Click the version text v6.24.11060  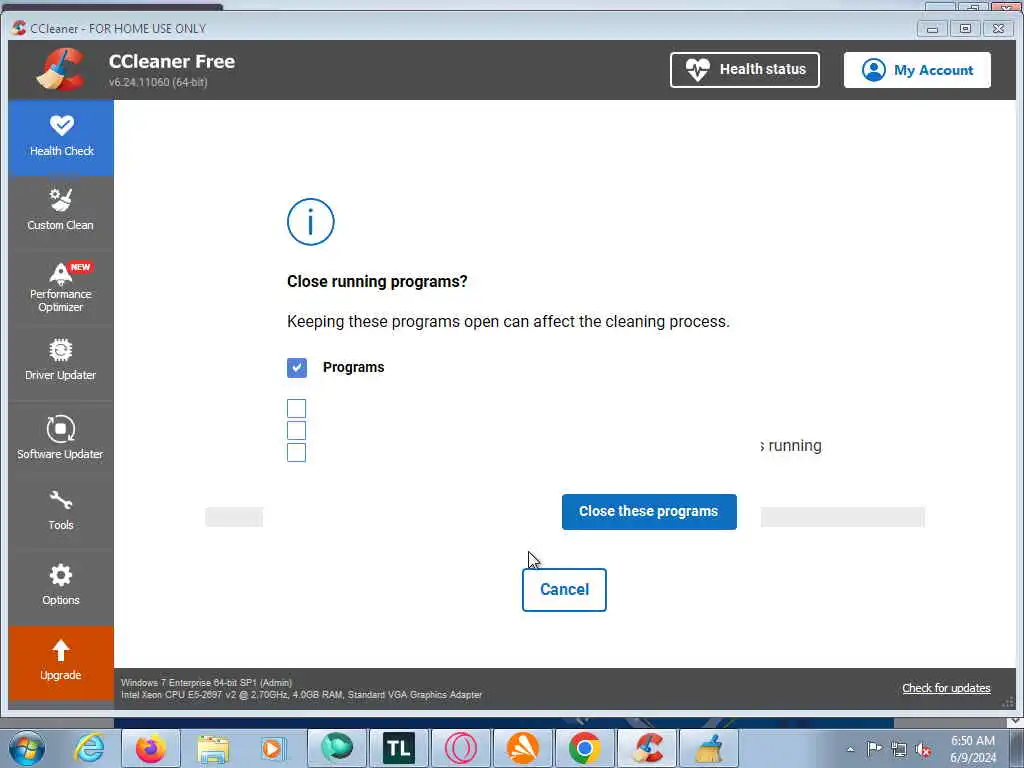click(158, 82)
